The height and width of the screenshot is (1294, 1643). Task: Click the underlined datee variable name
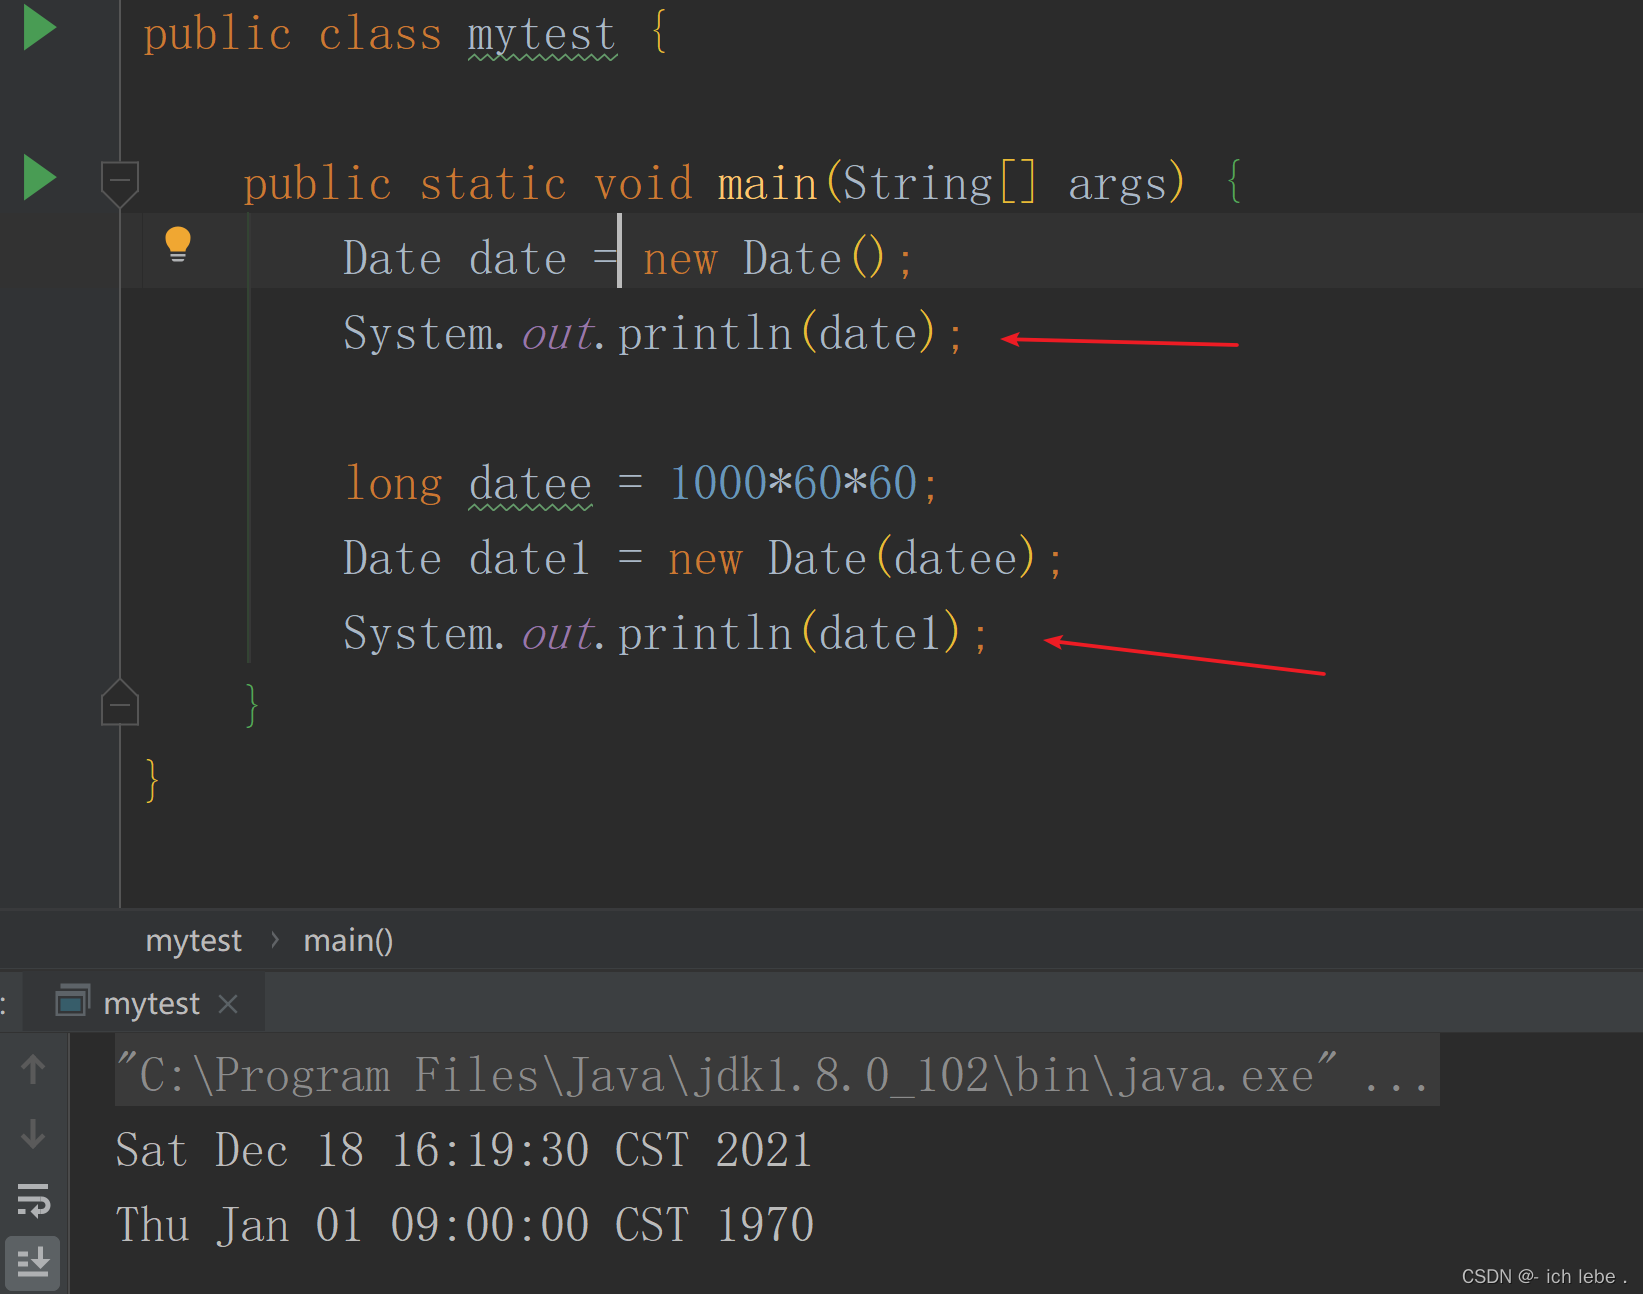(530, 483)
